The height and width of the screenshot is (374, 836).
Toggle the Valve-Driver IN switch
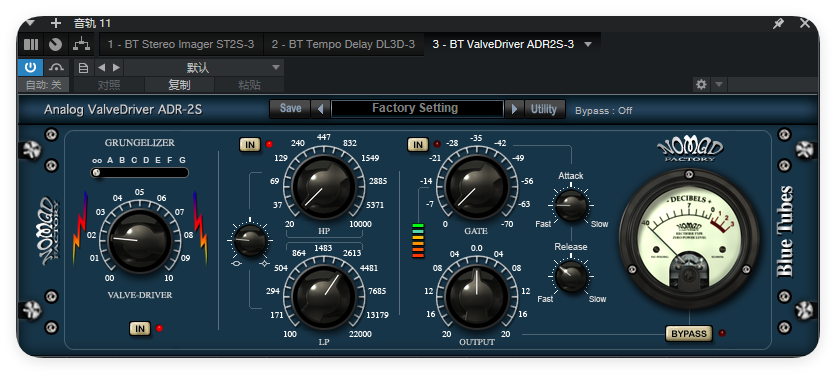point(140,329)
